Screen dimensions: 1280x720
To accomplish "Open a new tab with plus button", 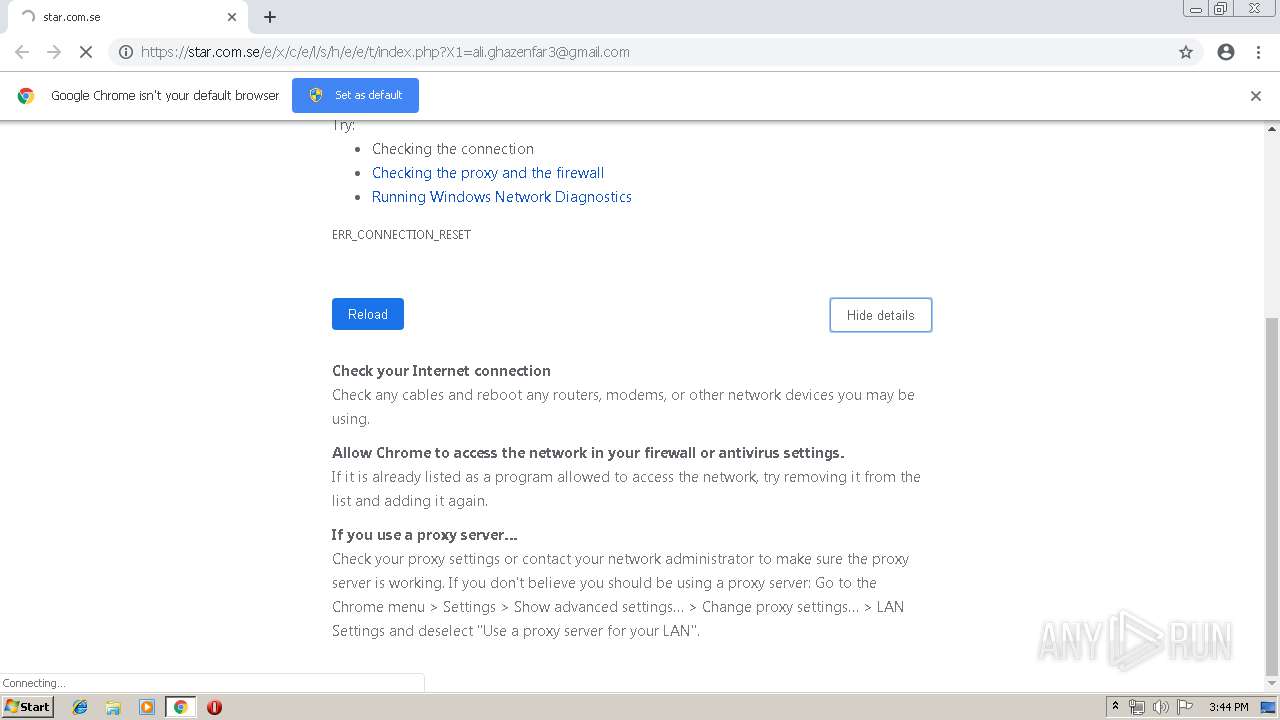I will coord(270,17).
